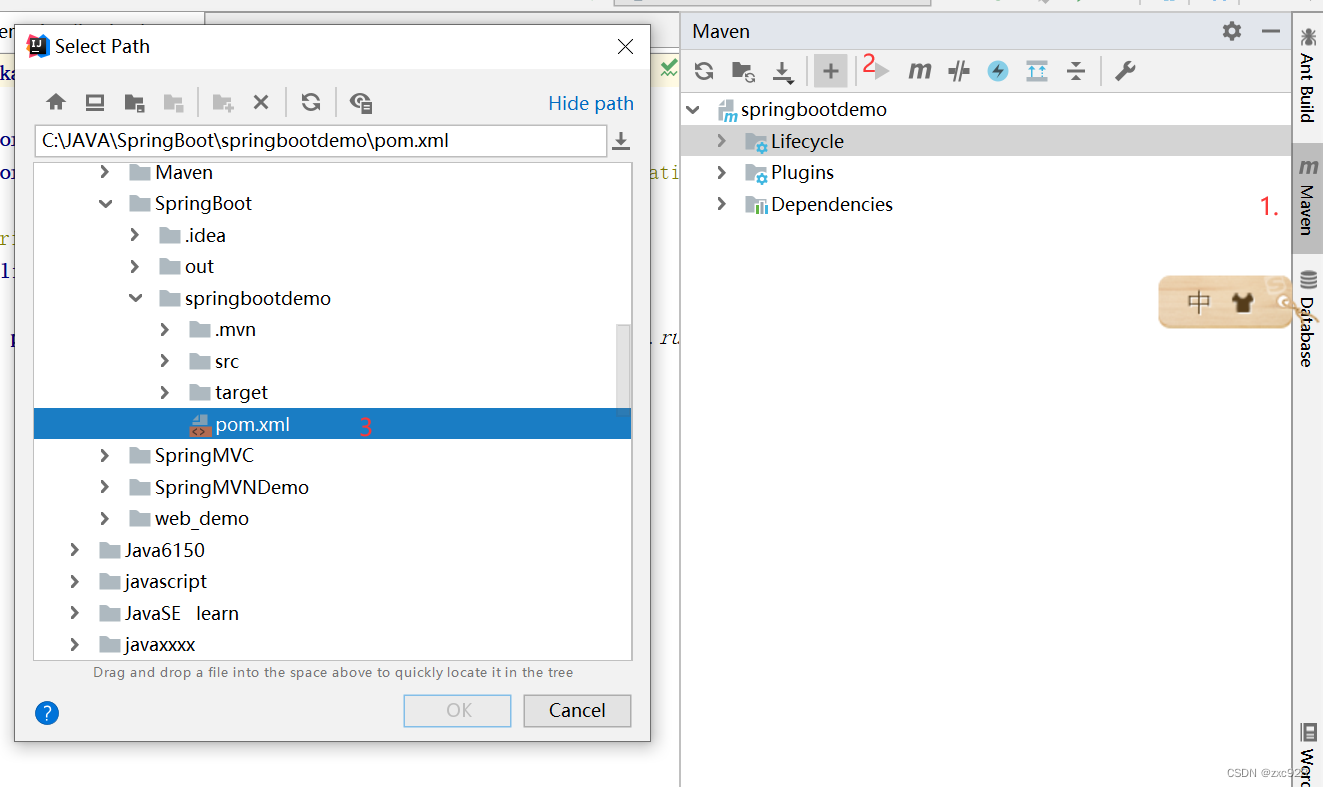Generate sources and update folders icon
The width and height of the screenshot is (1323, 787).
click(743, 71)
